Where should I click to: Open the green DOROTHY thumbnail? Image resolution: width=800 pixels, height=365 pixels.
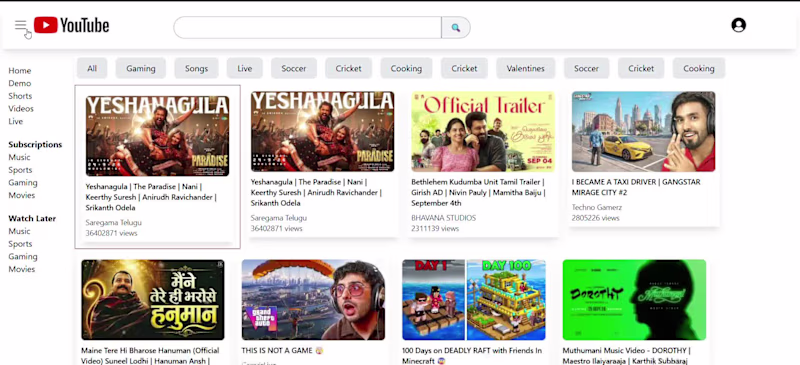pyautogui.click(x=634, y=300)
